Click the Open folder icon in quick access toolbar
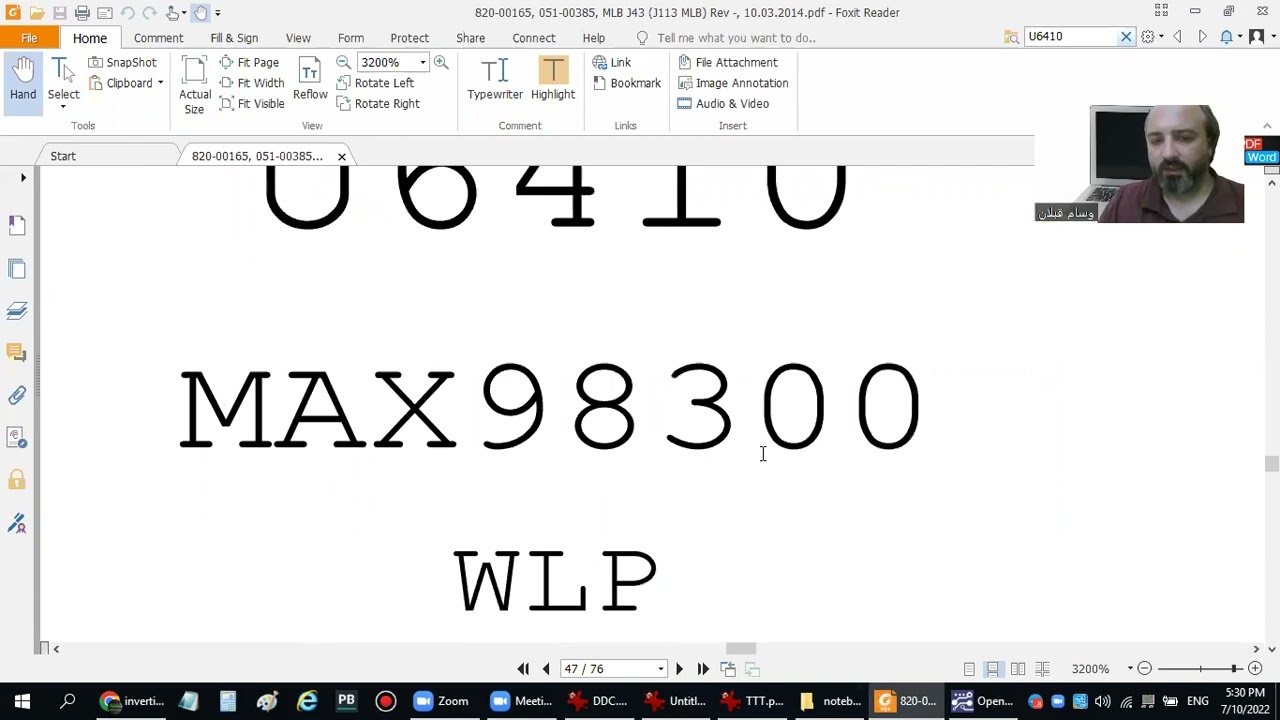Image resolution: width=1280 pixels, height=720 pixels. [x=37, y=13]
